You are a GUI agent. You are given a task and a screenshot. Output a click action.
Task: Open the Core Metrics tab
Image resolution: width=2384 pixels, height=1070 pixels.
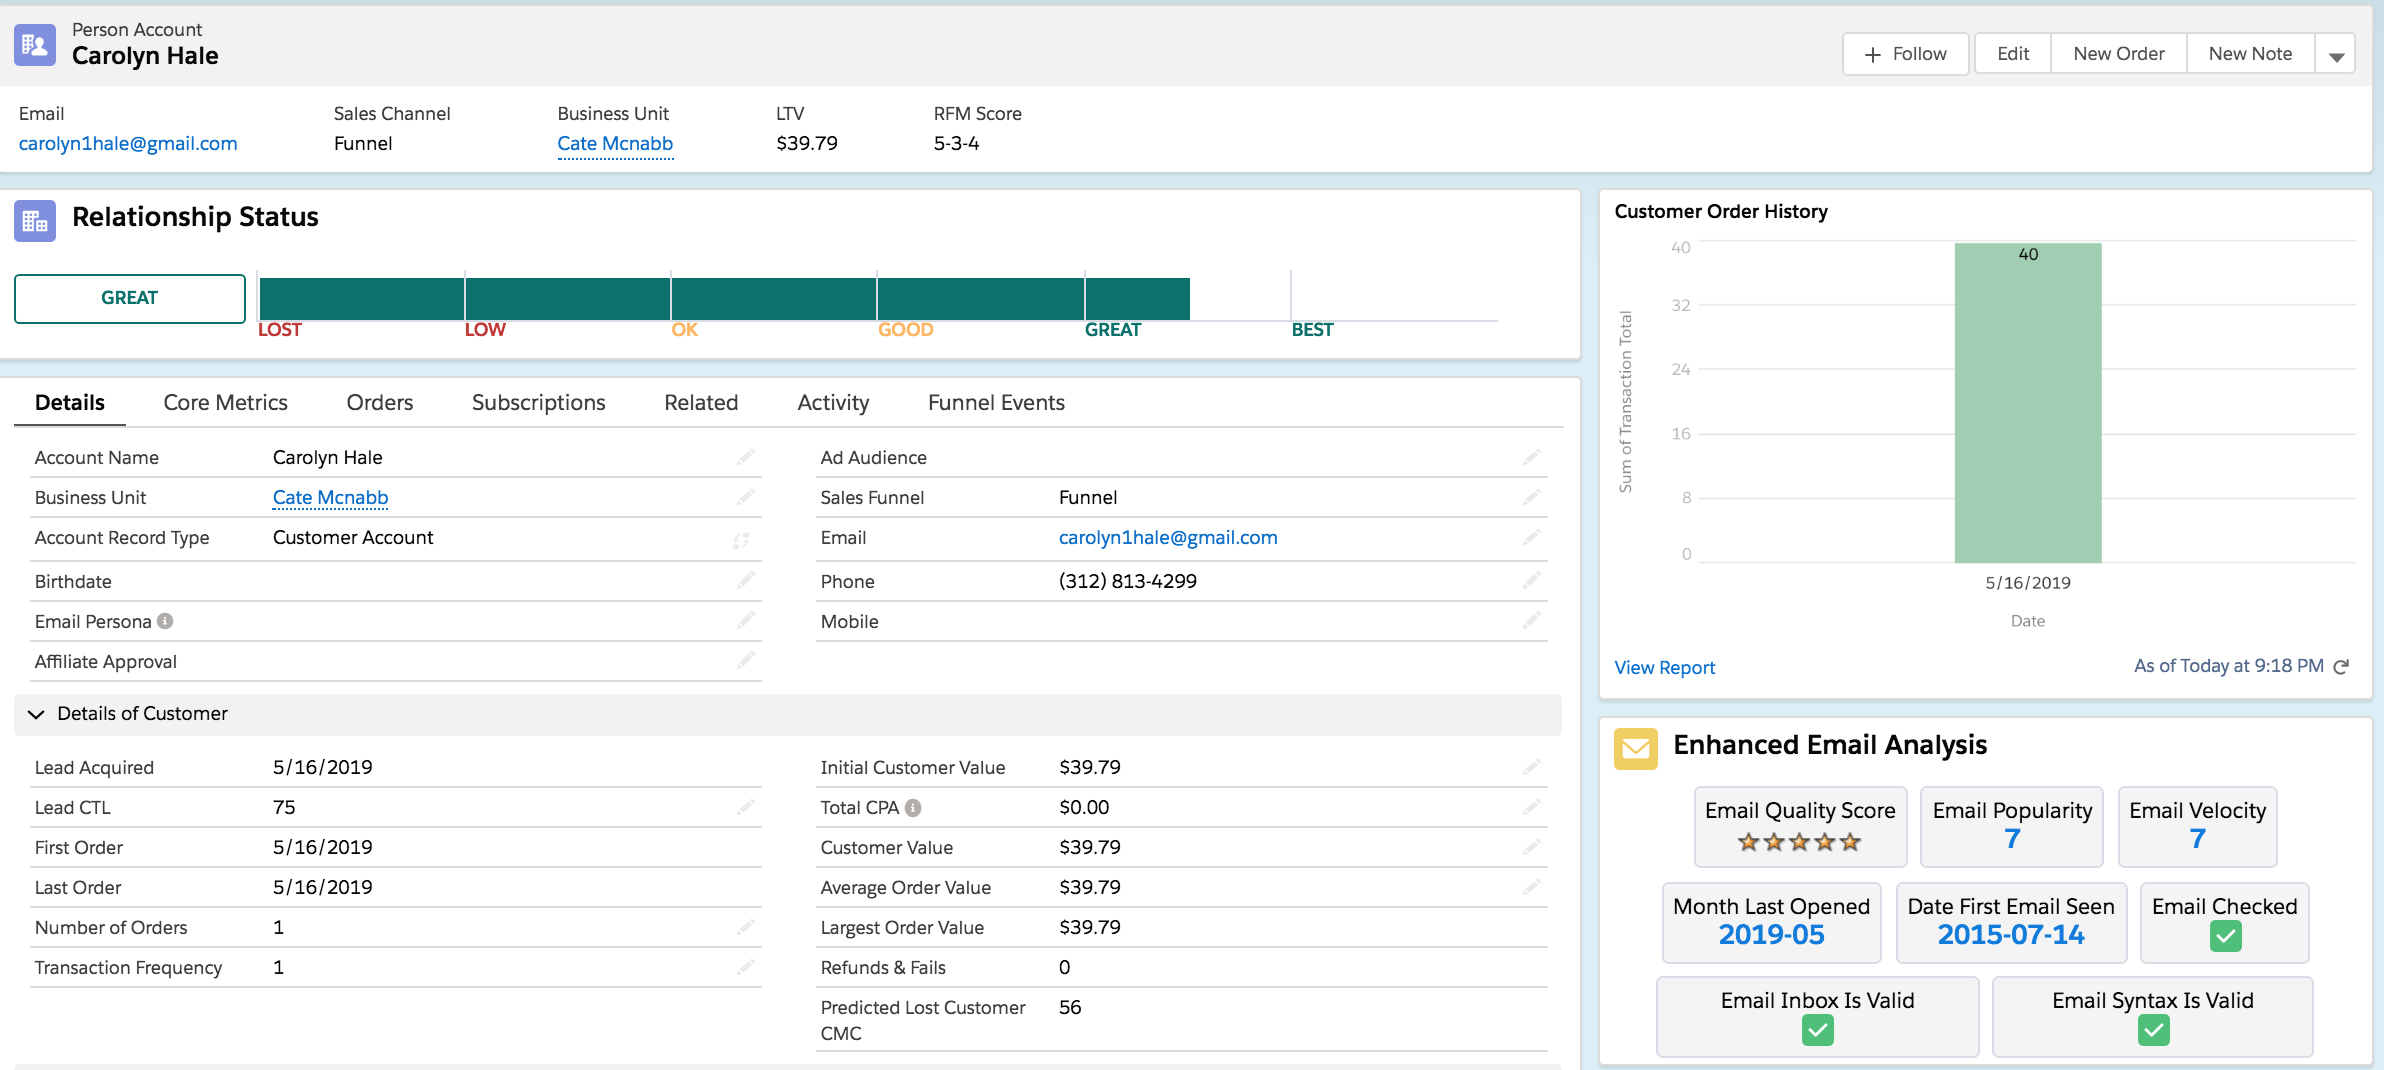[225, 402]
